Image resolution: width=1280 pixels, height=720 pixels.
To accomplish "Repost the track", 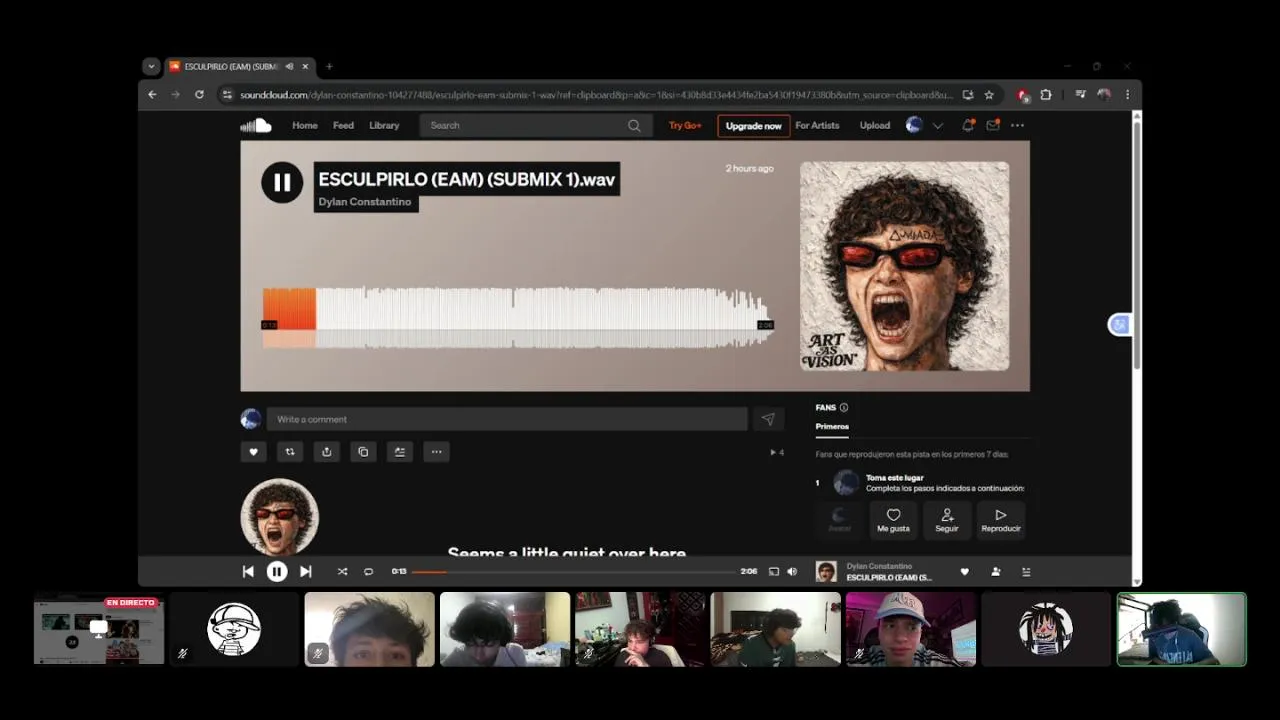I will pos(290,452).
